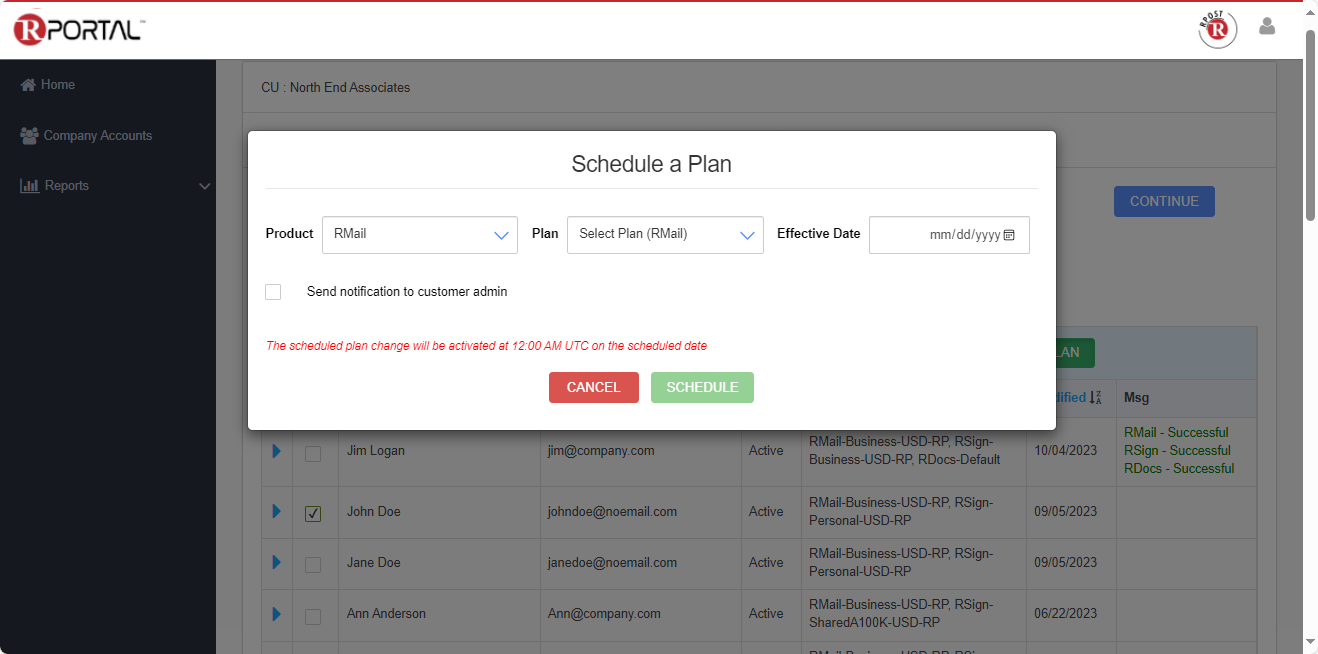The height and width of the screenshot is (654, 1318).
Task: Click the RPost circular badge icon
Action: tap(1217, 29)
